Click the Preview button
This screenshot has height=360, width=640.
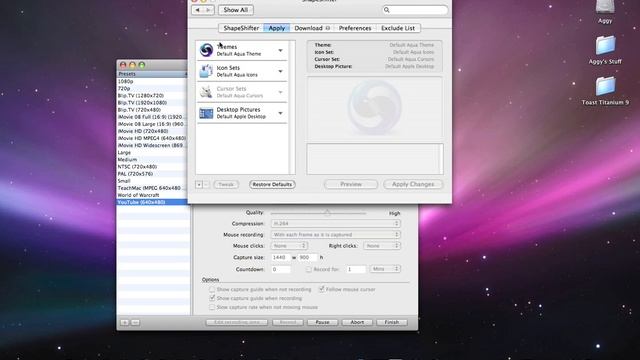point(351,184)
